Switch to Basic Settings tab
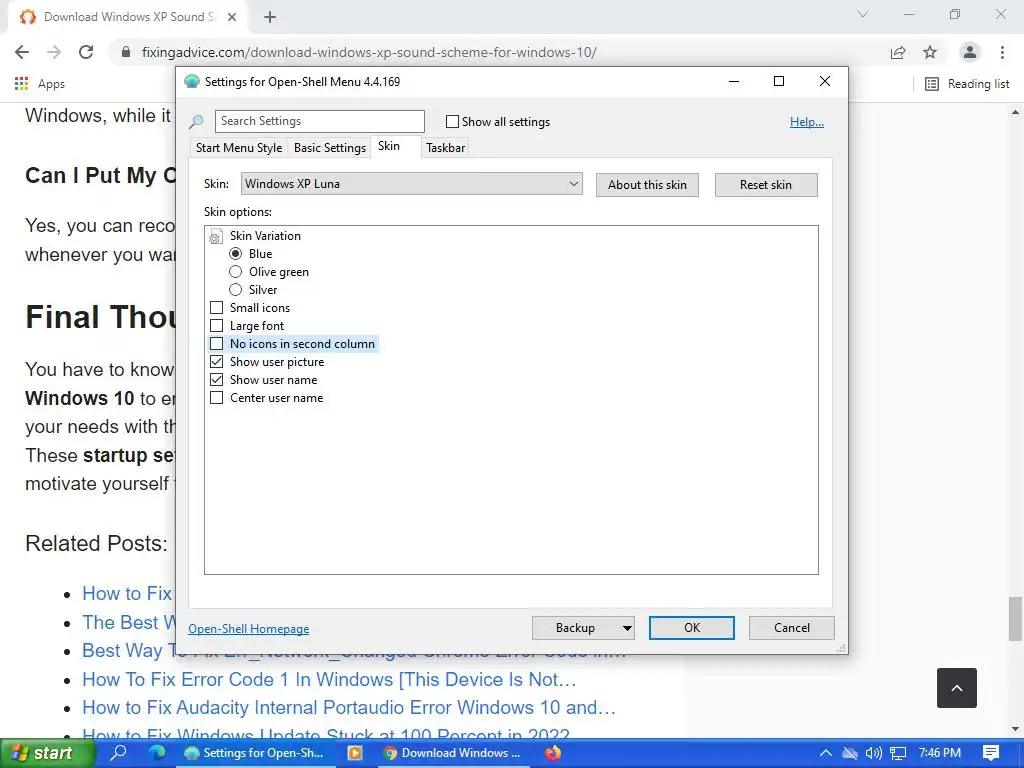This screenshot has height=768, width=1024. pos(330,148)
